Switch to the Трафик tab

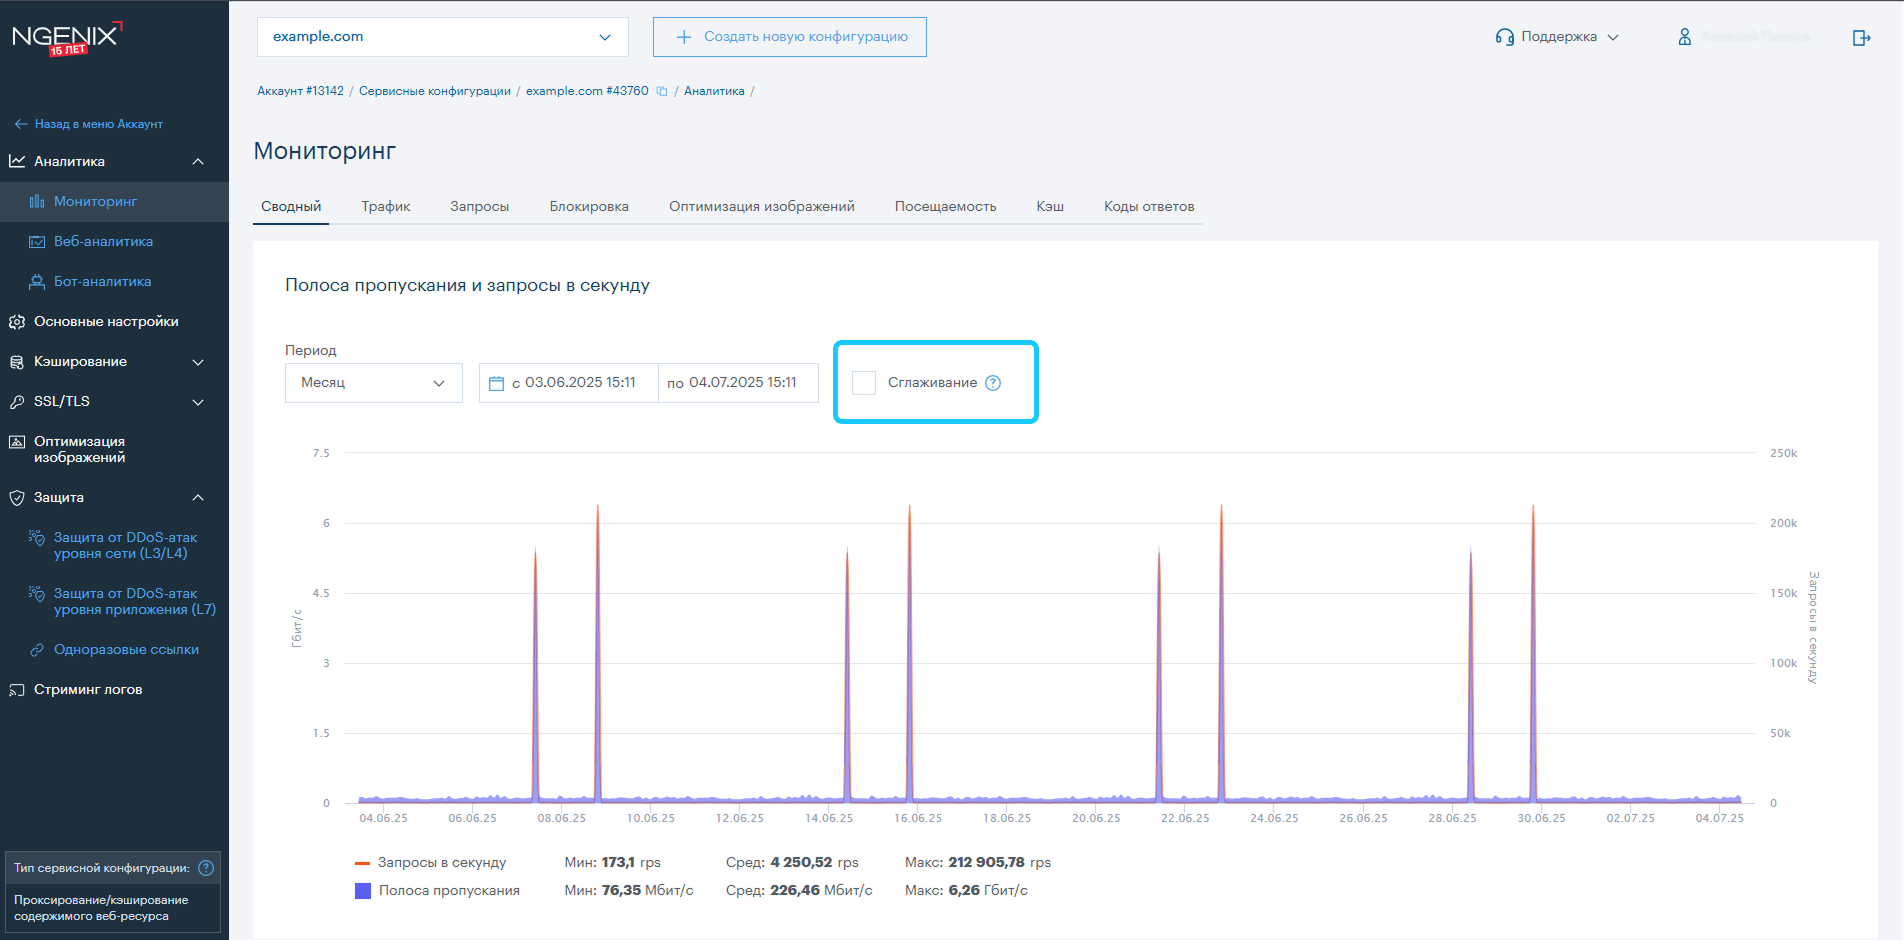pyautogui.click(x=386, y=207)
